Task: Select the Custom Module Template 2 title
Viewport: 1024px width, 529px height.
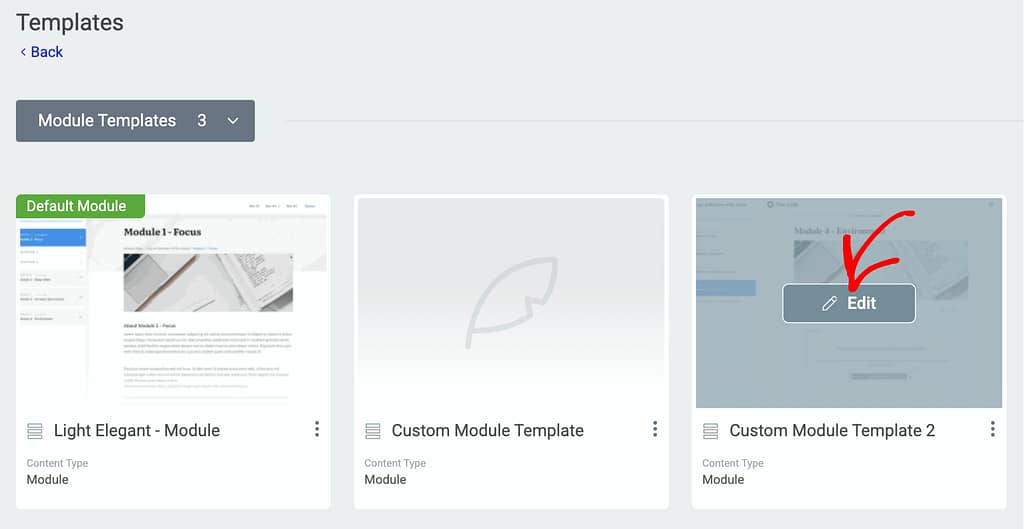Action: pyautogui.click(x=832, y=431)
